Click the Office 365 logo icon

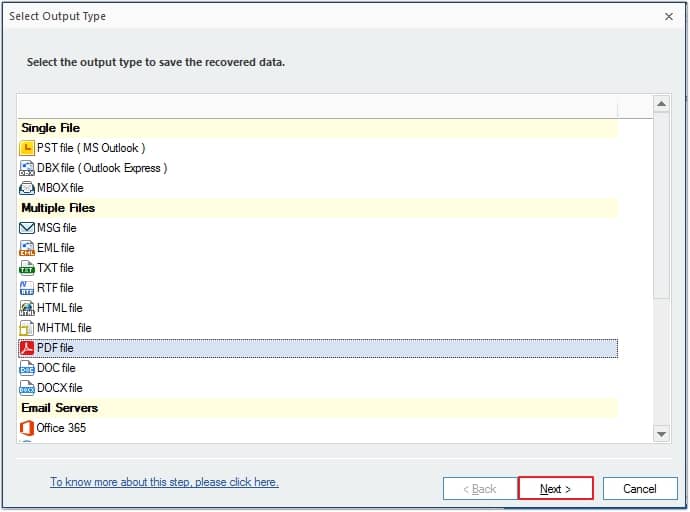(27, 428)
